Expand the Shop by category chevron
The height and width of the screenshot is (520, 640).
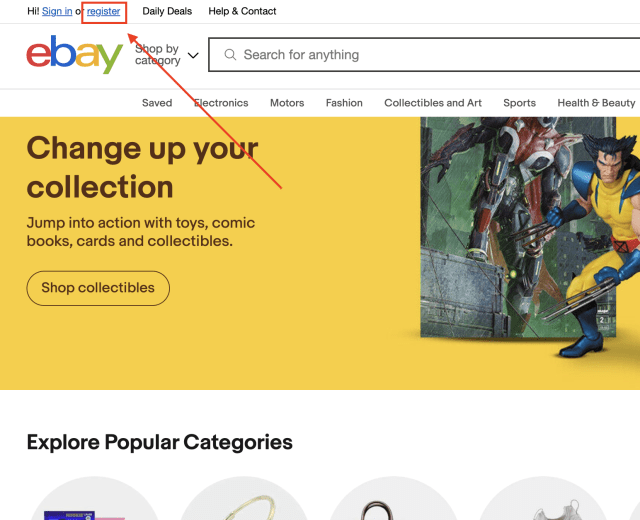[x=193, y=55]
